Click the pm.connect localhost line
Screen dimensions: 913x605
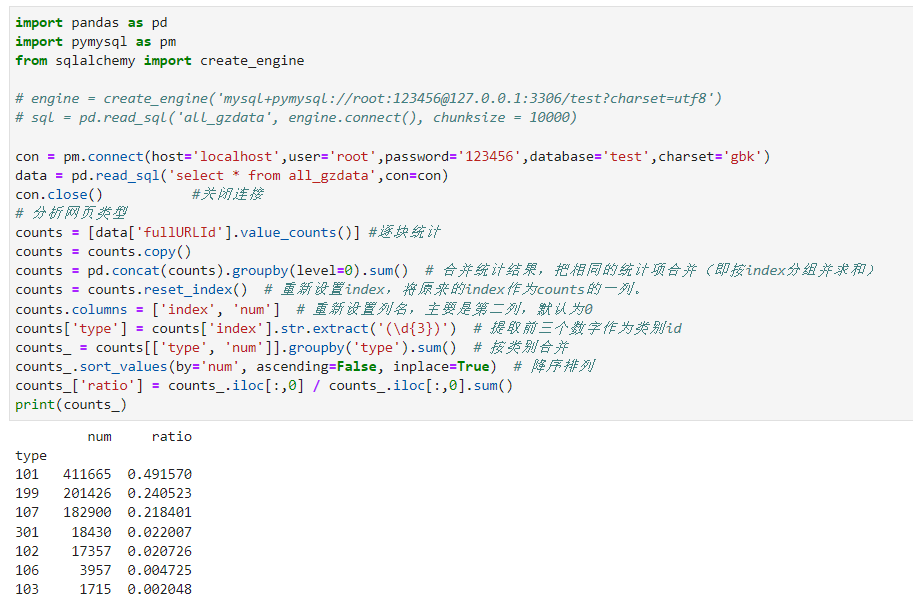click(392, 157)
